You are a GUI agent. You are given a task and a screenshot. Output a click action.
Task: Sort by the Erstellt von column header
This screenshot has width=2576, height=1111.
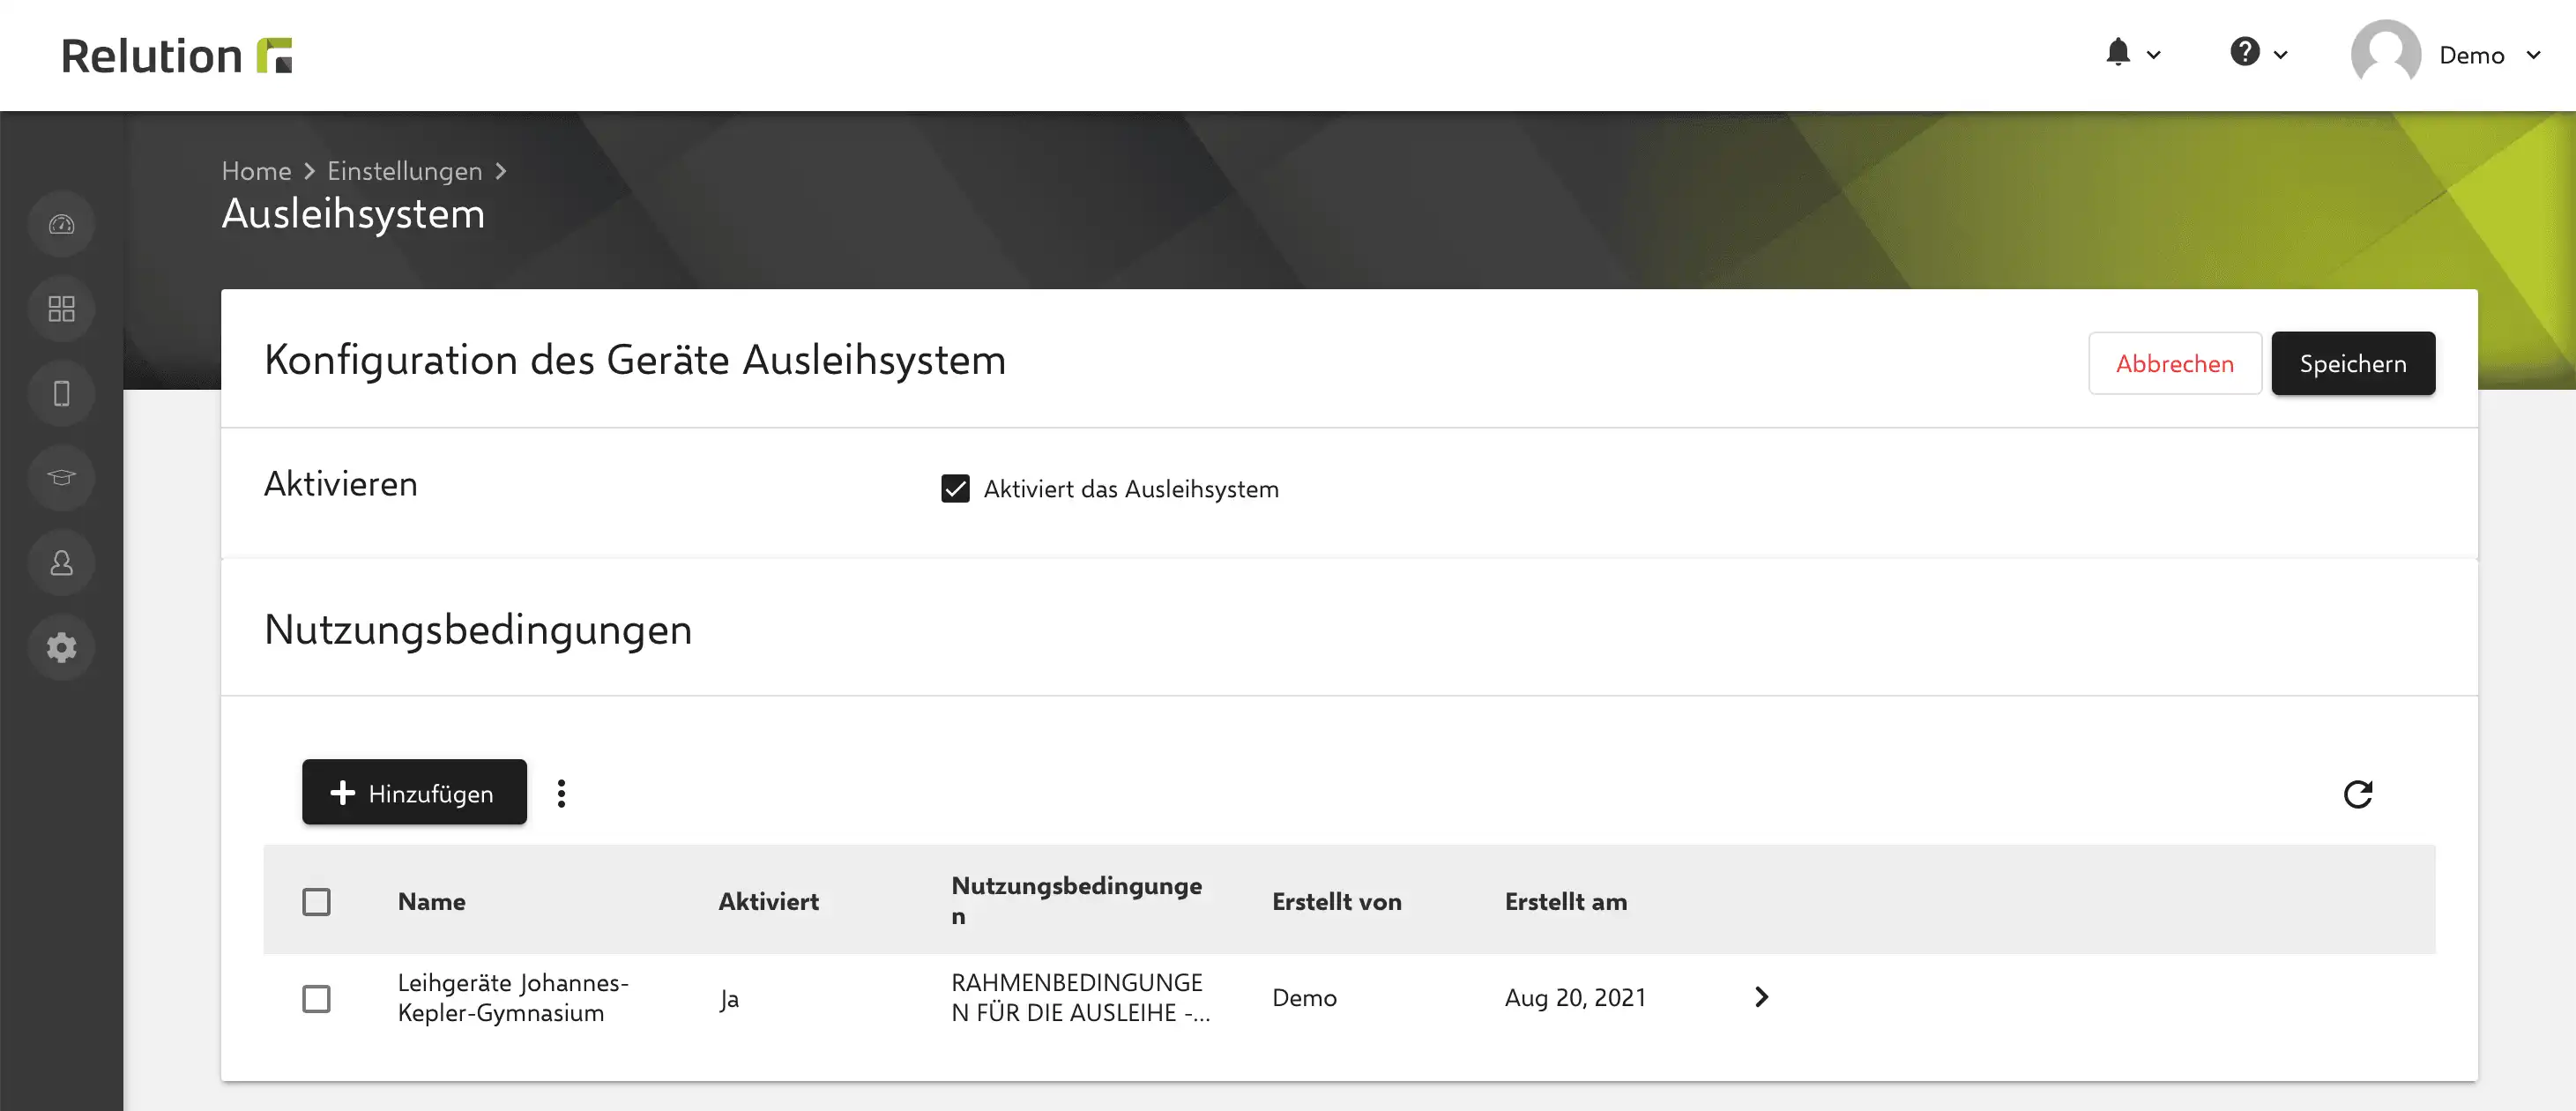(1336, 902)
